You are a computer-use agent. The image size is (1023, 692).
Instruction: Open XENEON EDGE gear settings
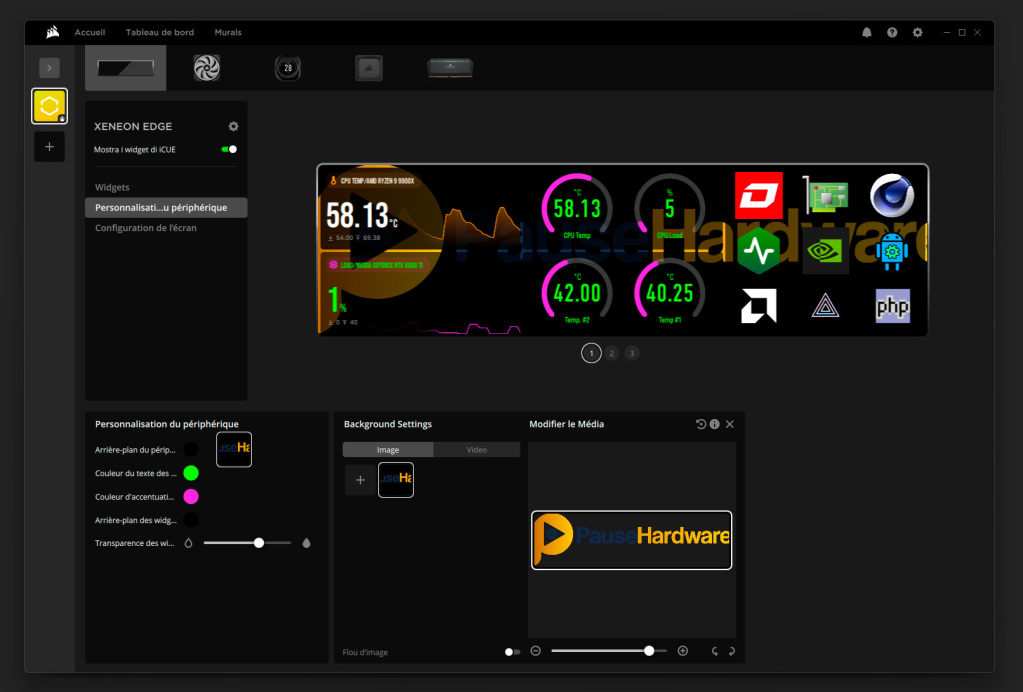click(x=233, y=127)
